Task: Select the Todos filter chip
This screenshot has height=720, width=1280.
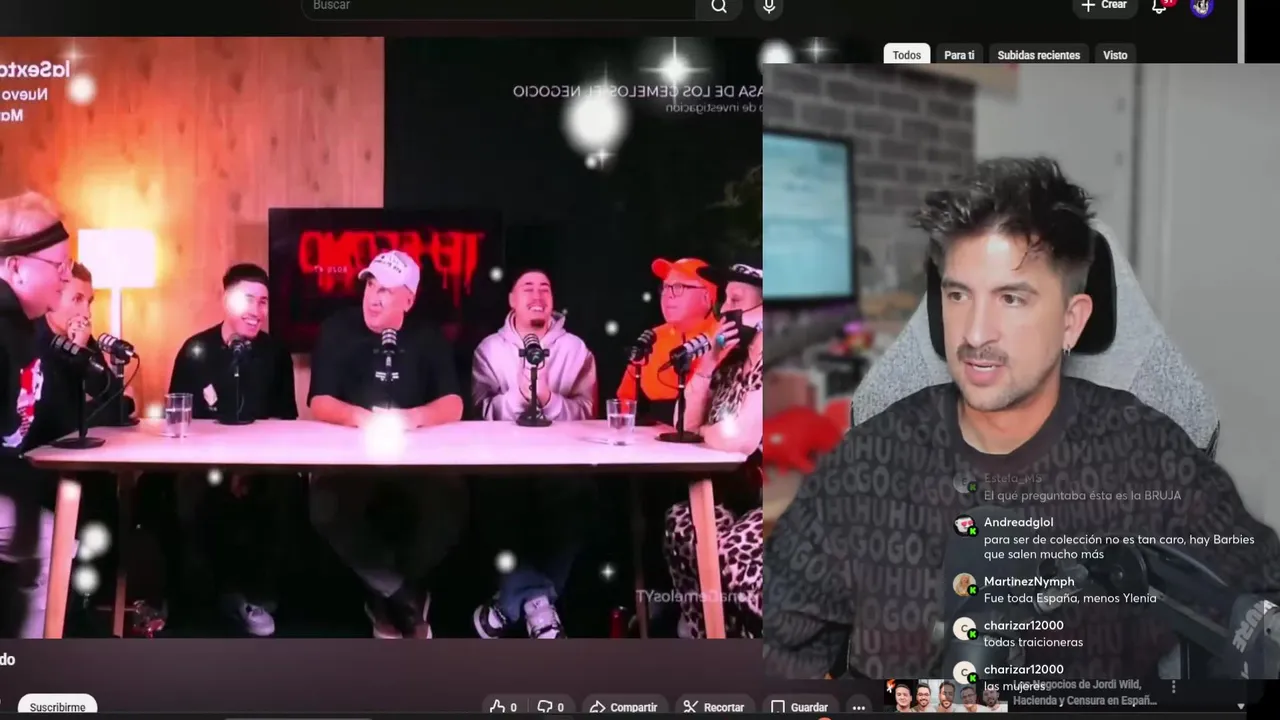Action: (x=907, y=55)
